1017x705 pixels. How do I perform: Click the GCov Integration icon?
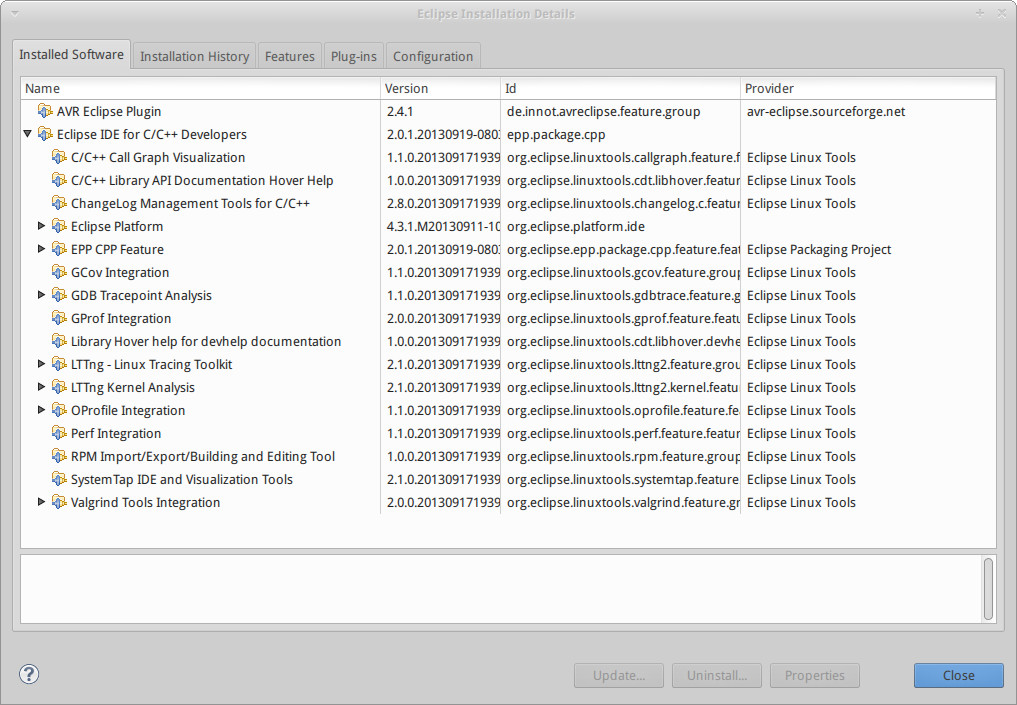[60, 272]
